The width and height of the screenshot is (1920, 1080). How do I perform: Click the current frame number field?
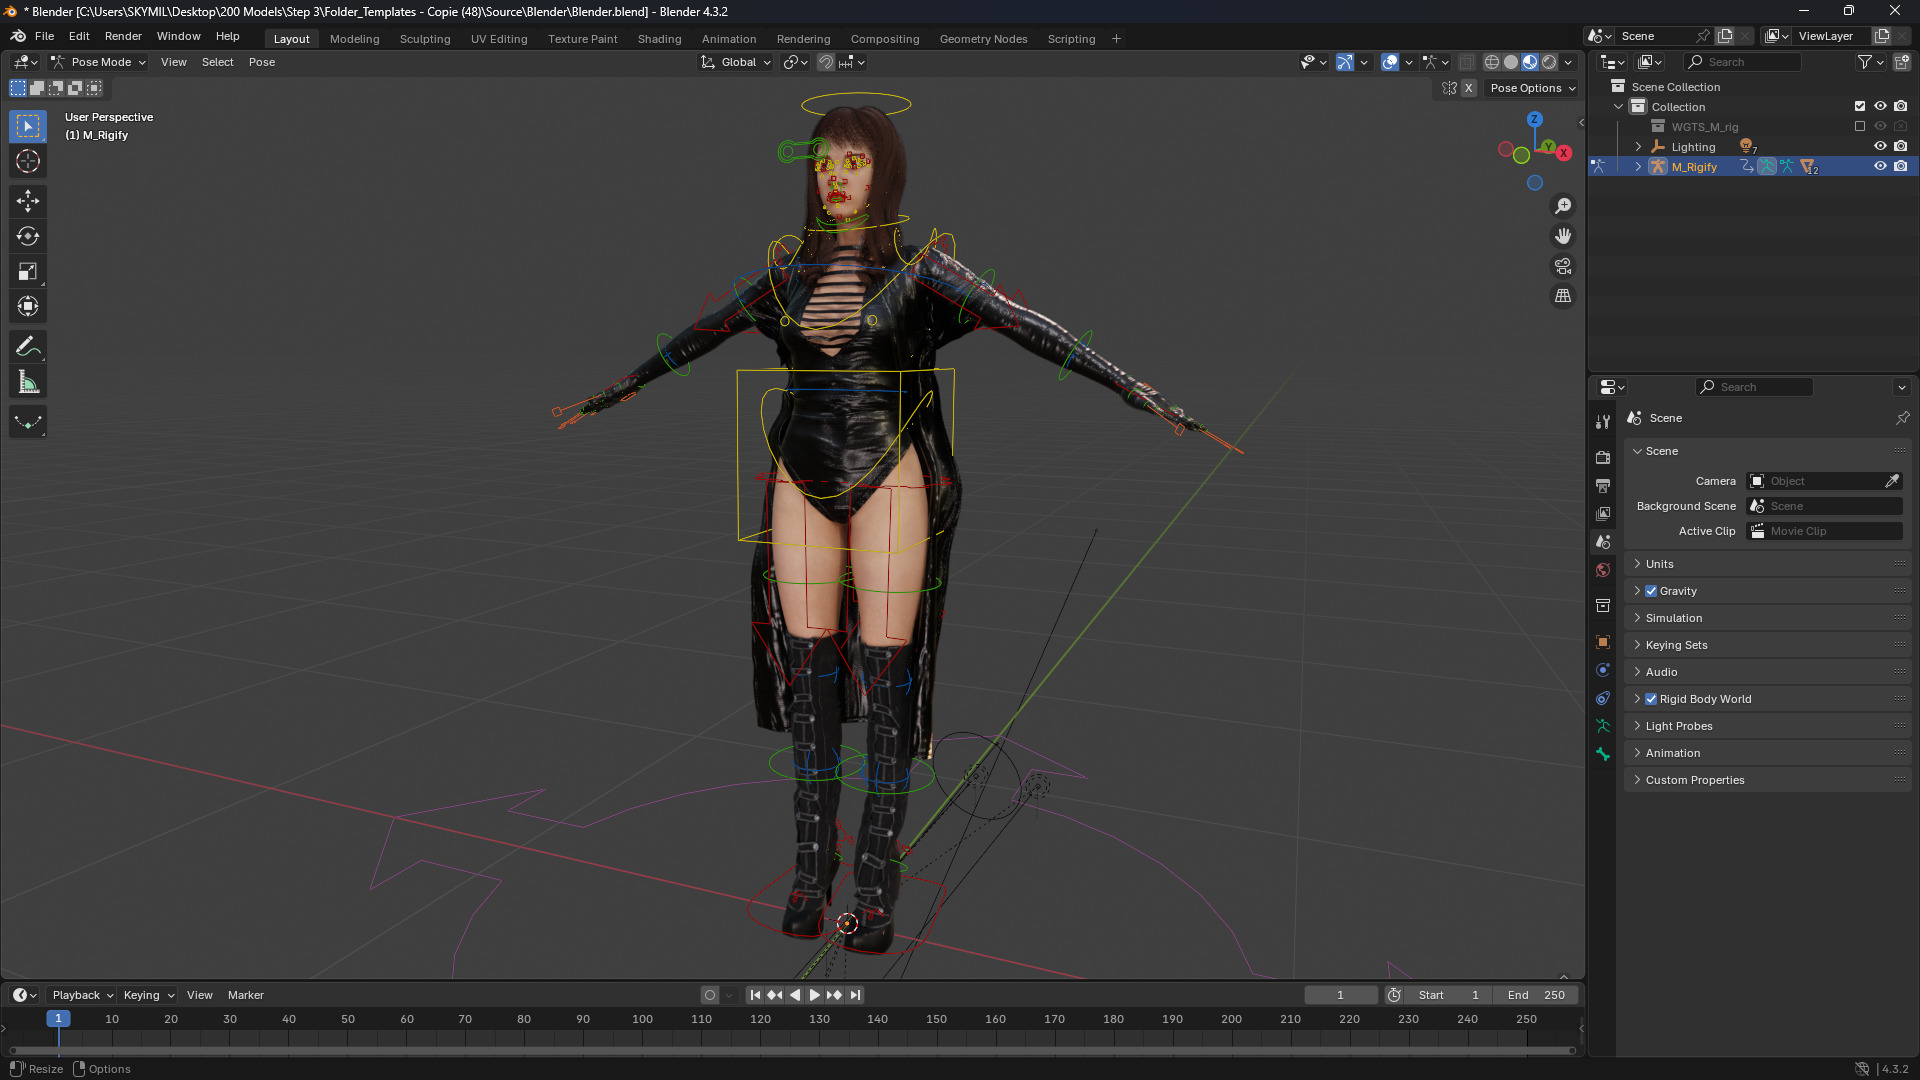[1341, 995]
